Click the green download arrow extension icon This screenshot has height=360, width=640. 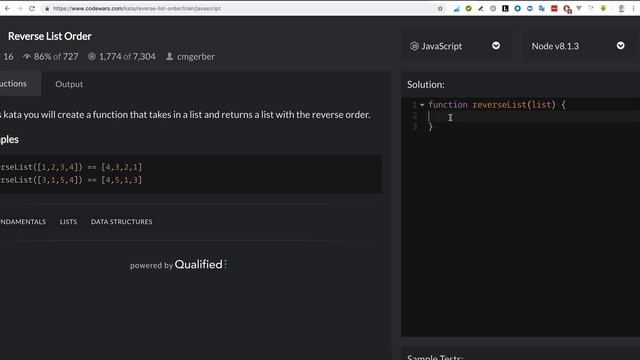point(603,9)
